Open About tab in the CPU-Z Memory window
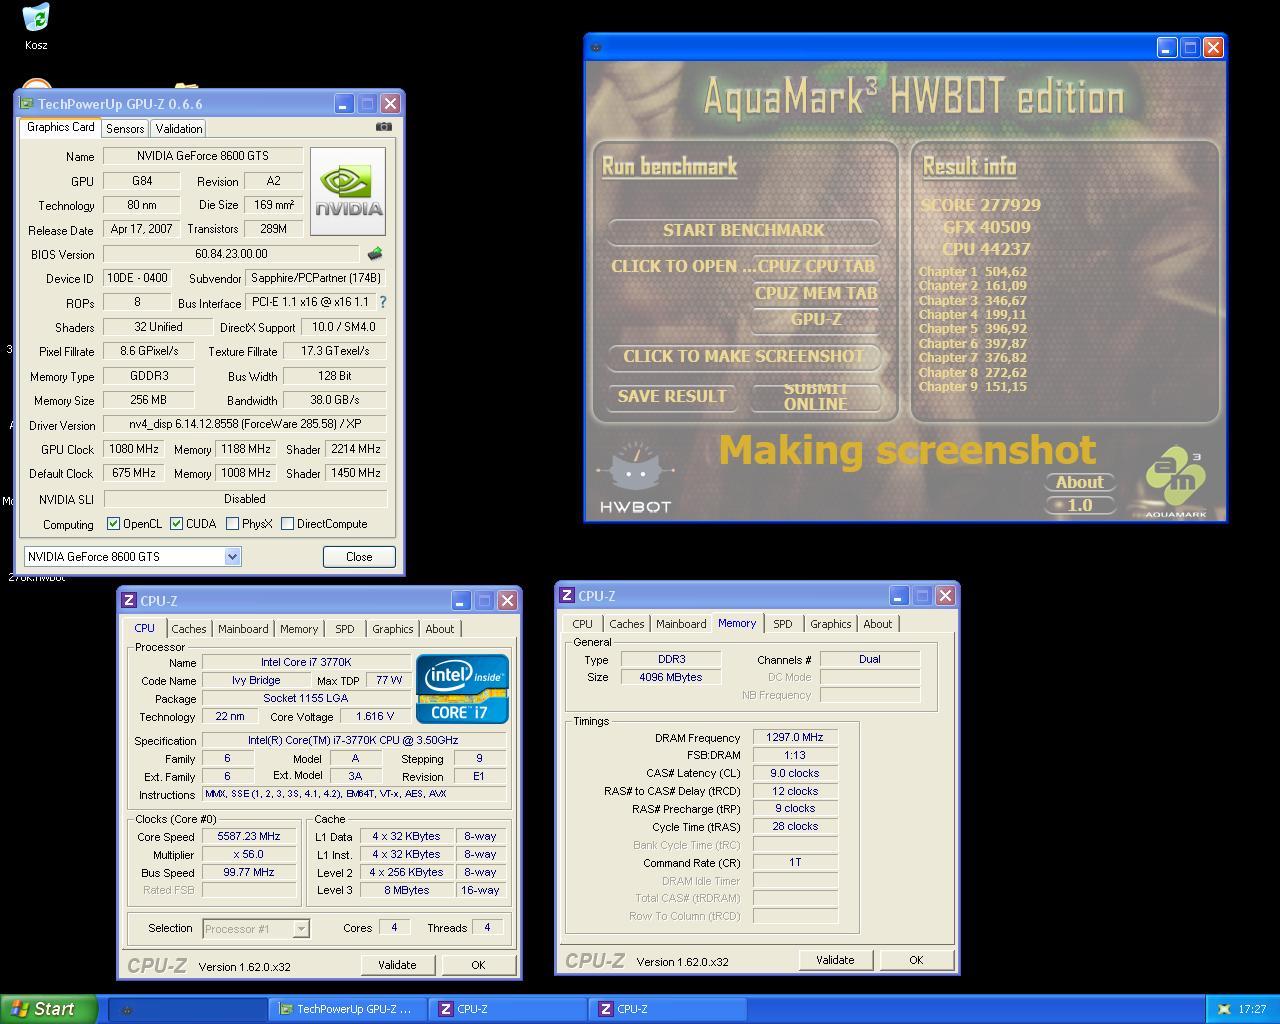1280x1024 pixels. (x=878, y=624)
